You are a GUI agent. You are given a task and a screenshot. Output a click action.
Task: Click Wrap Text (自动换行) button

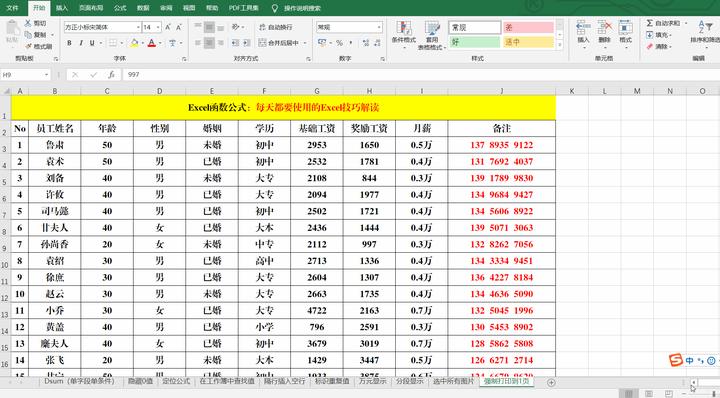pos(276,28)
